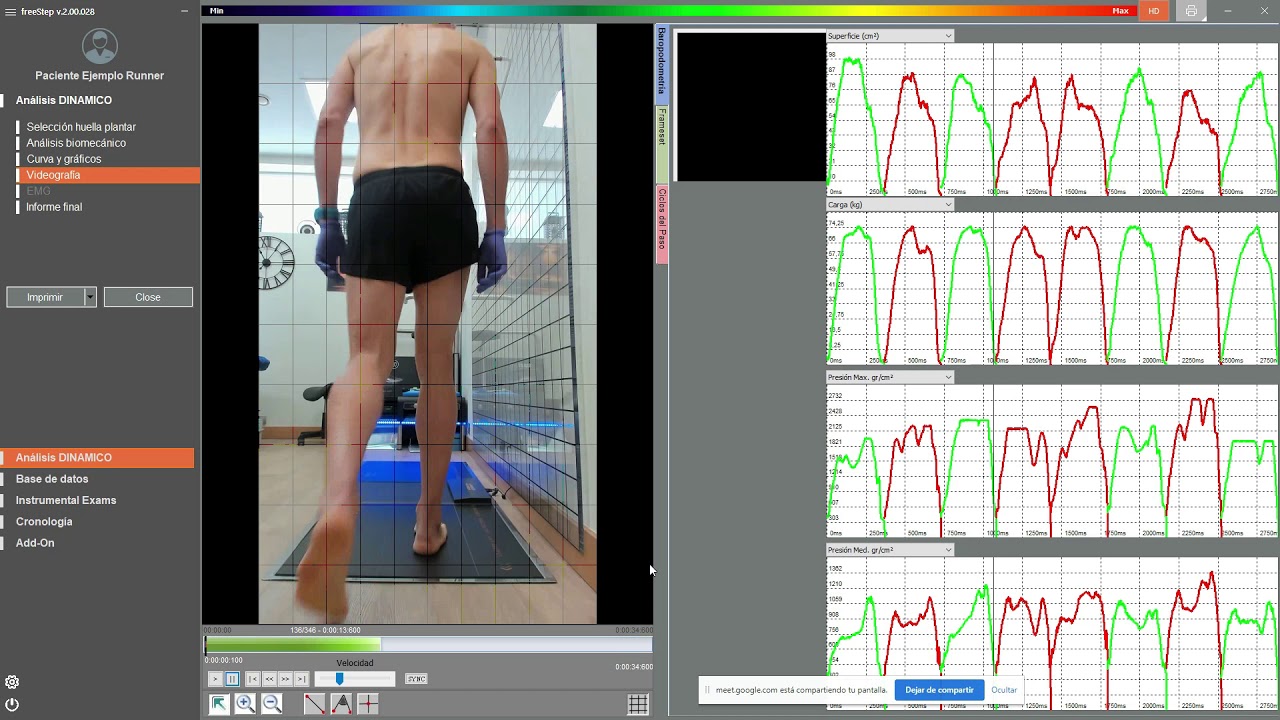Click the frame counter 136/346 text
Viewport: 1280px width, 720px height.
coord(325,630)
